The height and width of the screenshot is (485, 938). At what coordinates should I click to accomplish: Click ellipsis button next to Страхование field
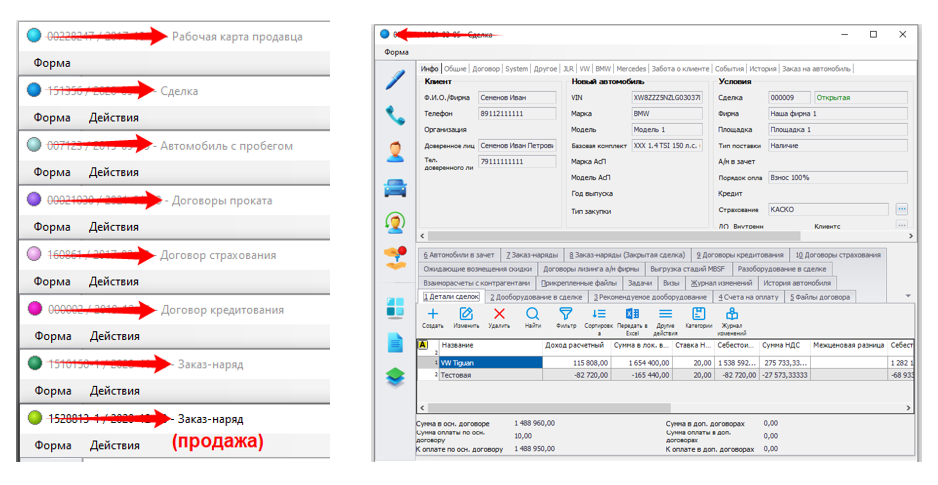901,209
